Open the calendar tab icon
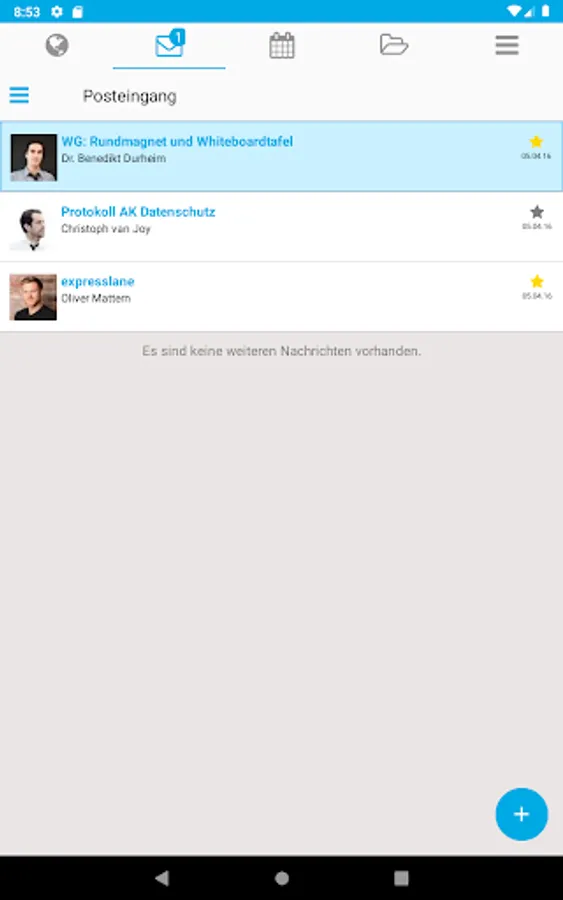Image resolution: width=563 pixels, height=900 pixels. coord(282,45)
